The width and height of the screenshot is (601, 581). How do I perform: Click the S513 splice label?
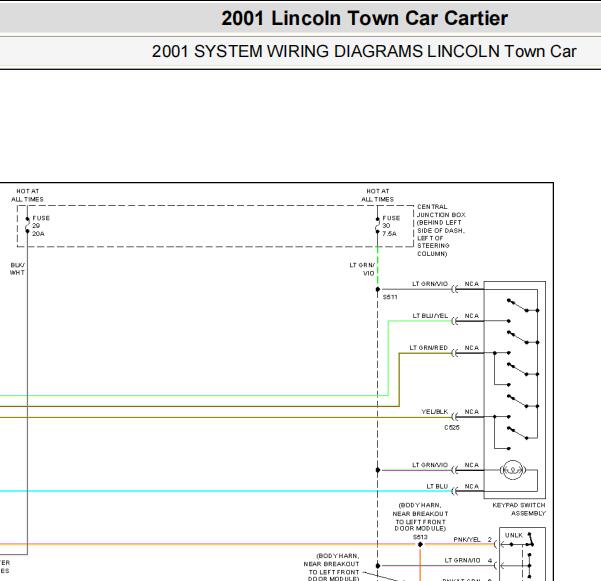tap(419, 536)
